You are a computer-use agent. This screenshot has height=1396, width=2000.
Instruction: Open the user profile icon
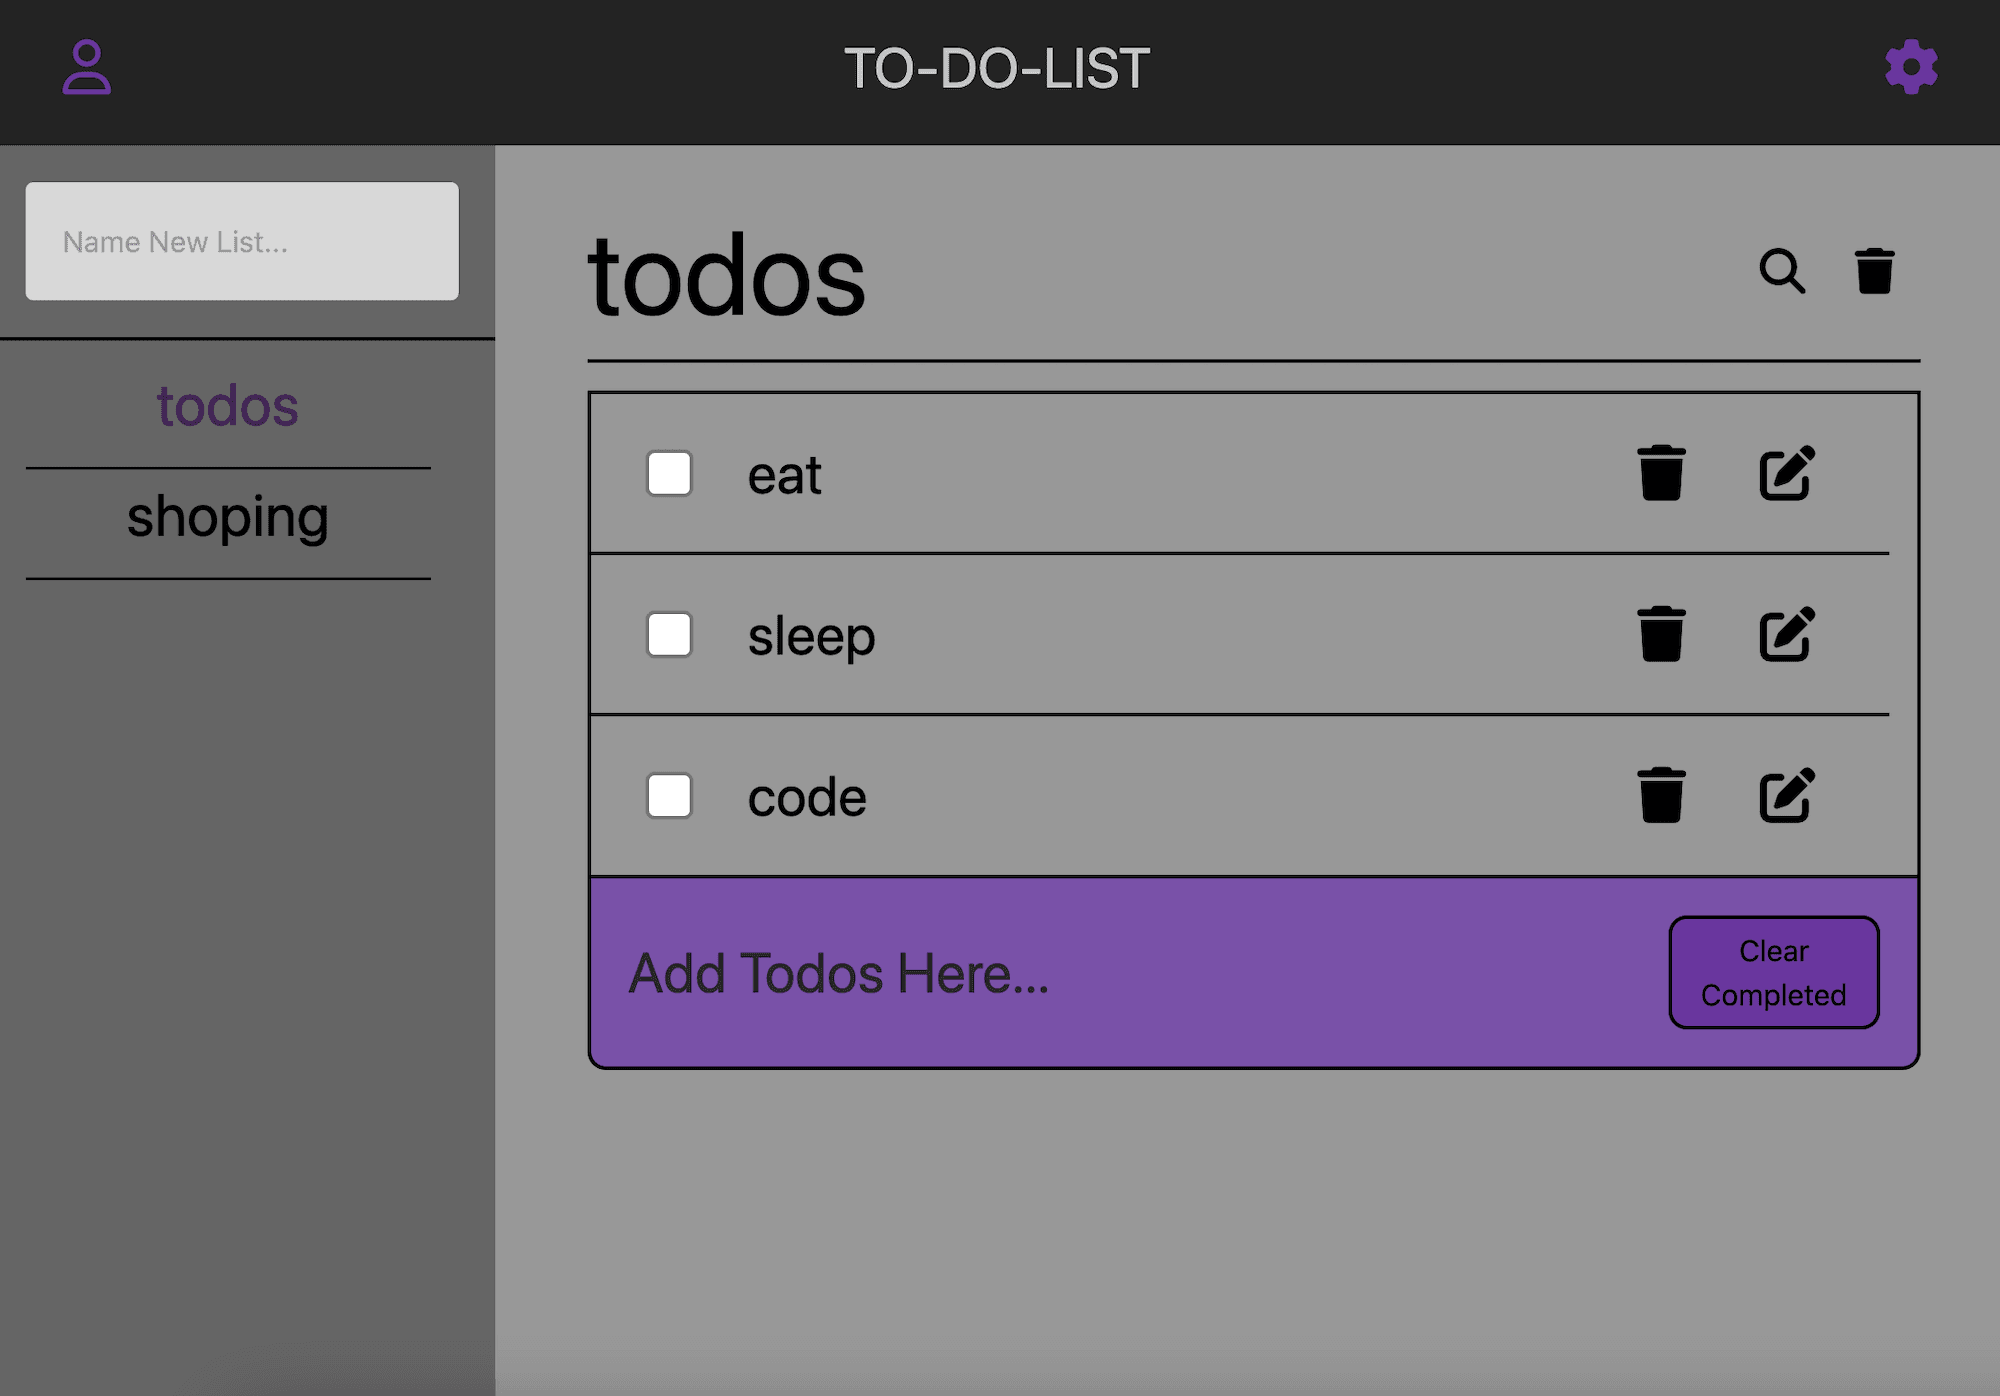pos(86,70)
